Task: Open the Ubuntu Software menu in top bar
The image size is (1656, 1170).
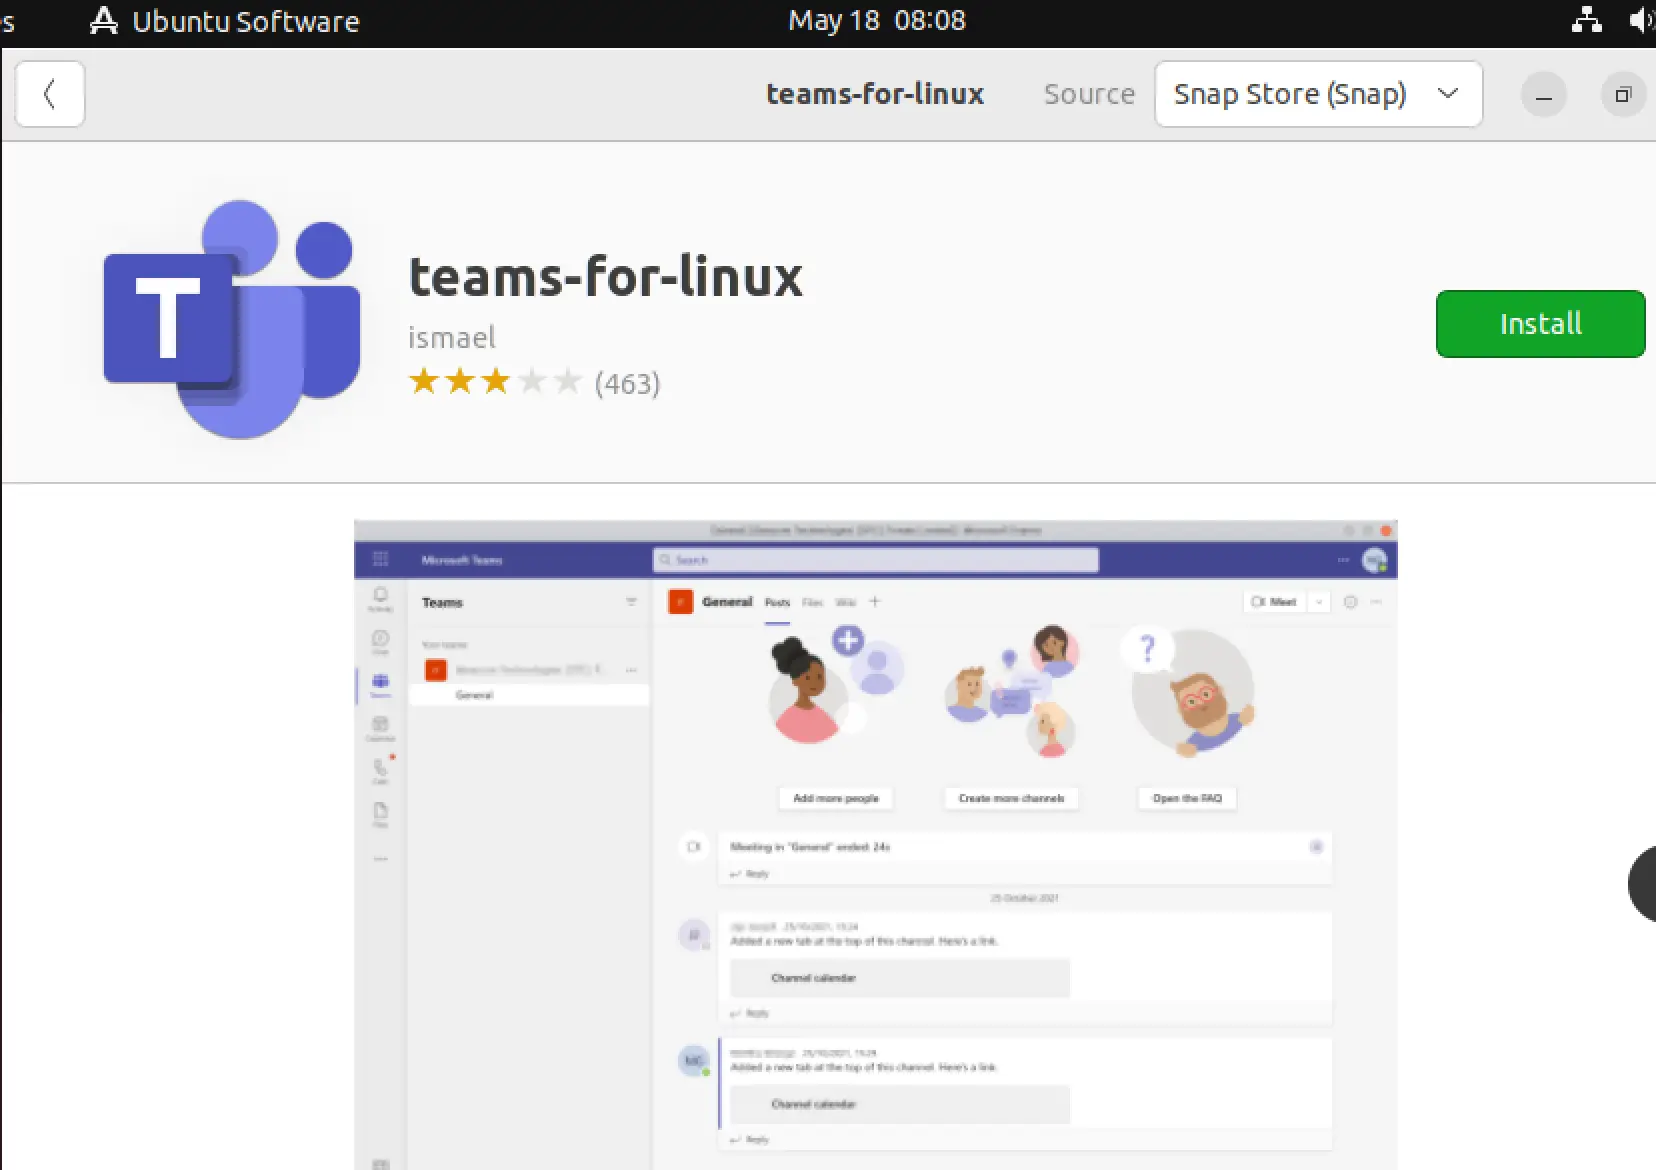Action: click(x=225, y=21)
